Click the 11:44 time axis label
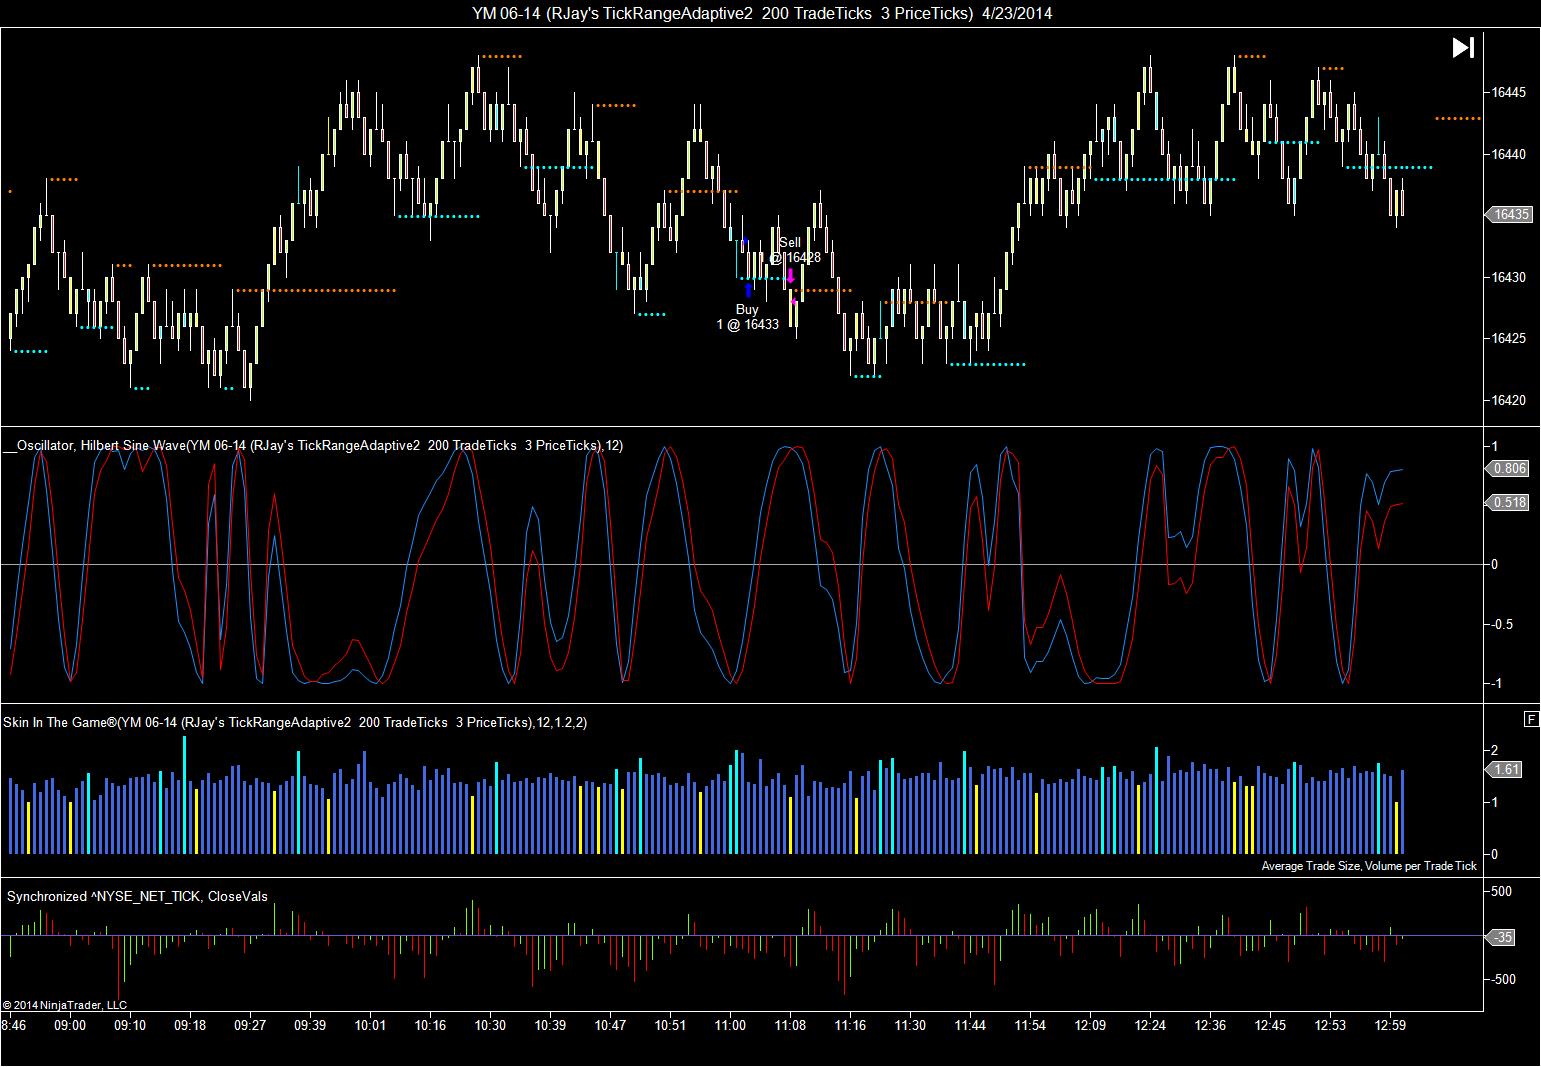This screenshot has width=1541, height=1067. tap(970, 1025)
